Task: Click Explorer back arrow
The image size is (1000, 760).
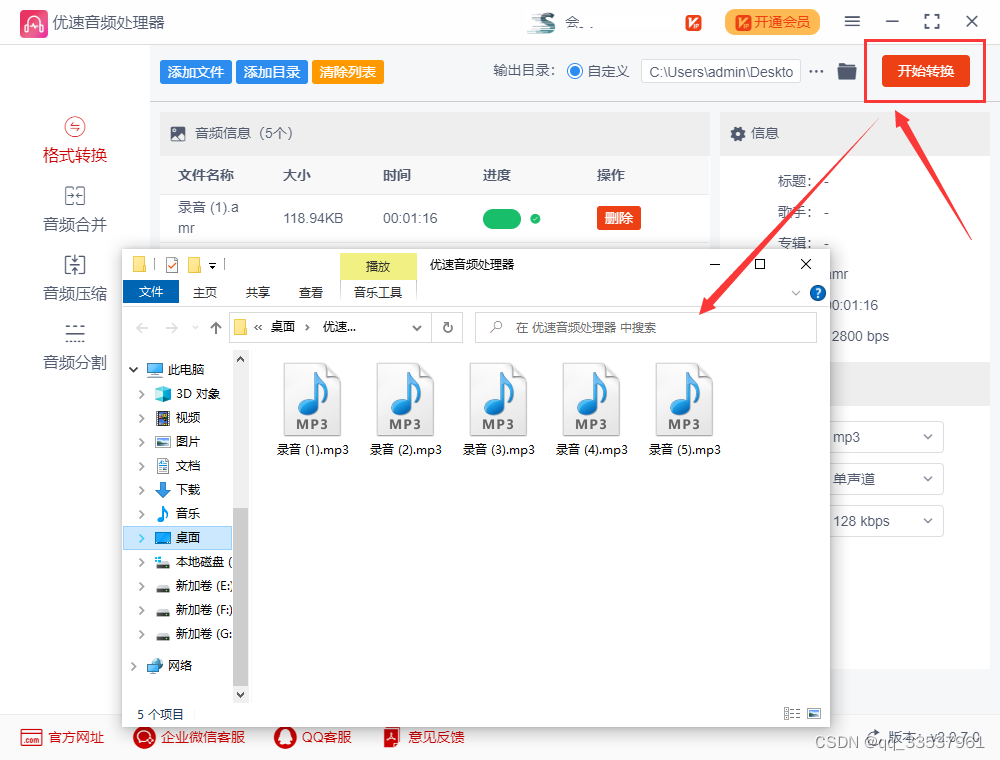Action: pyautogui.click(x=142, y=328)
